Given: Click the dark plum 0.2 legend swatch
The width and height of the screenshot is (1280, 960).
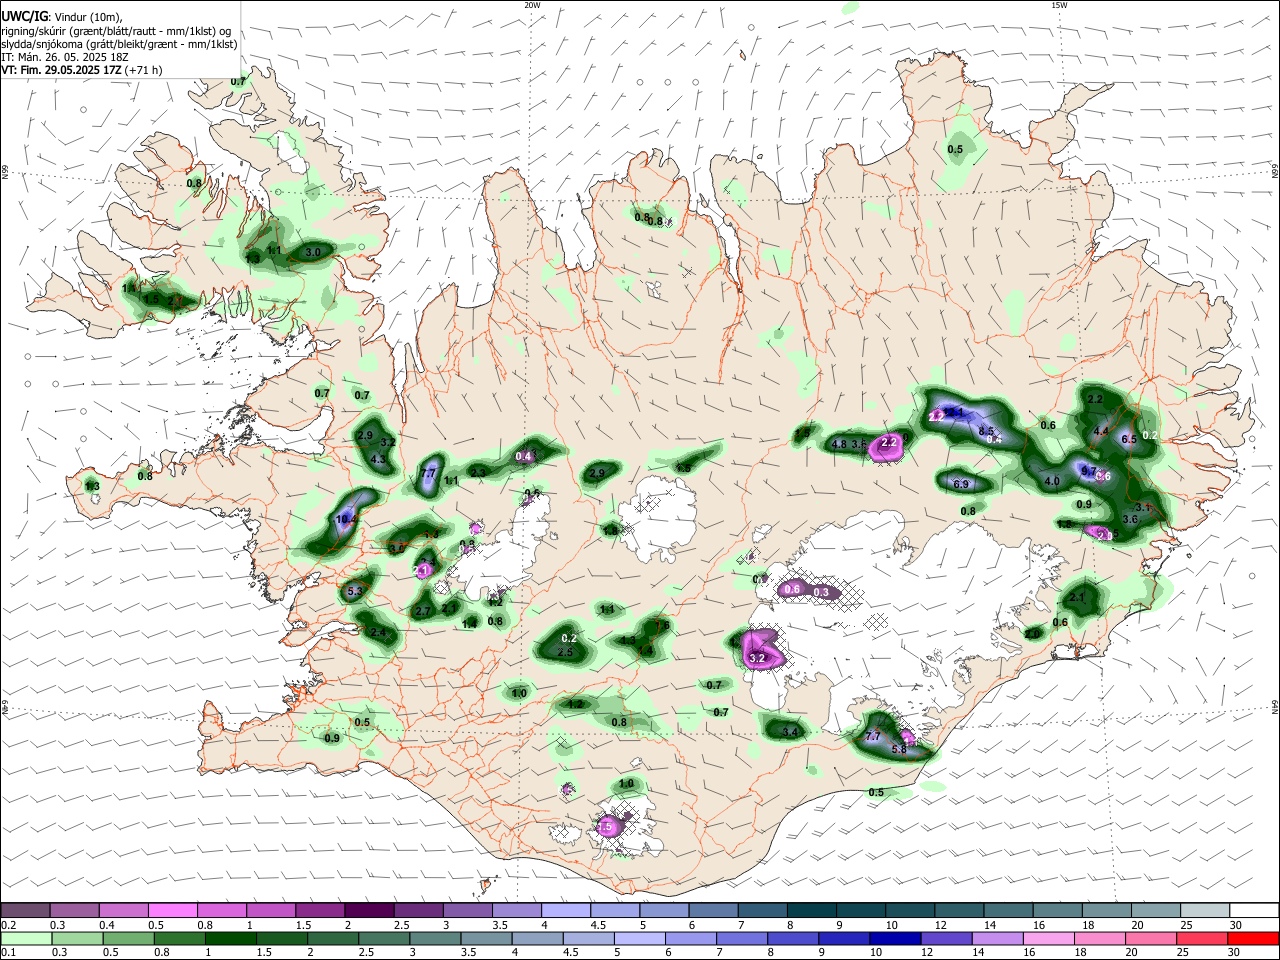Looking at the screenshot, I should pyautogui.click(x=25, y=911).
